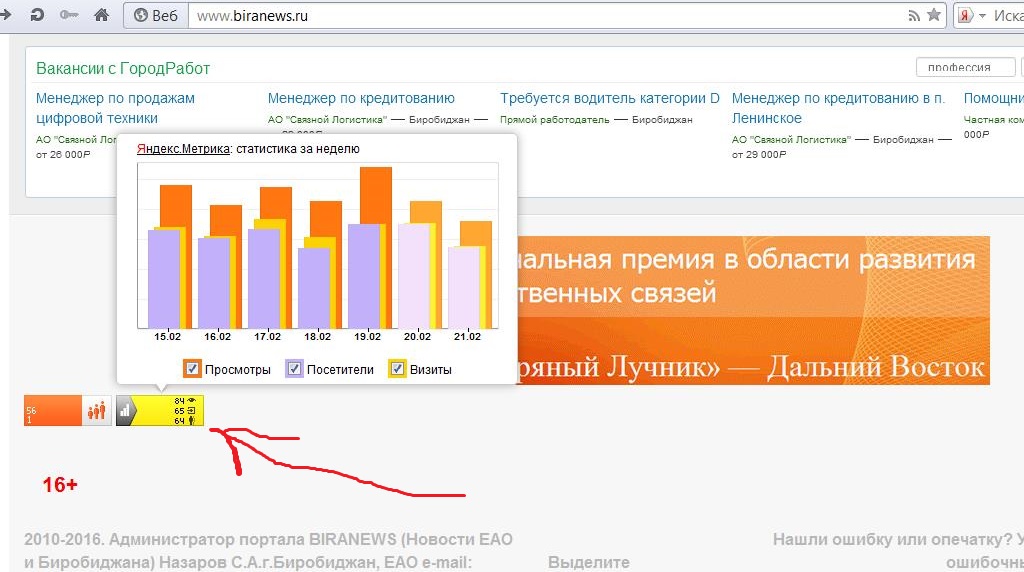Click salary text от 26 000₽

pyautogui.click(x=63, y=154)
